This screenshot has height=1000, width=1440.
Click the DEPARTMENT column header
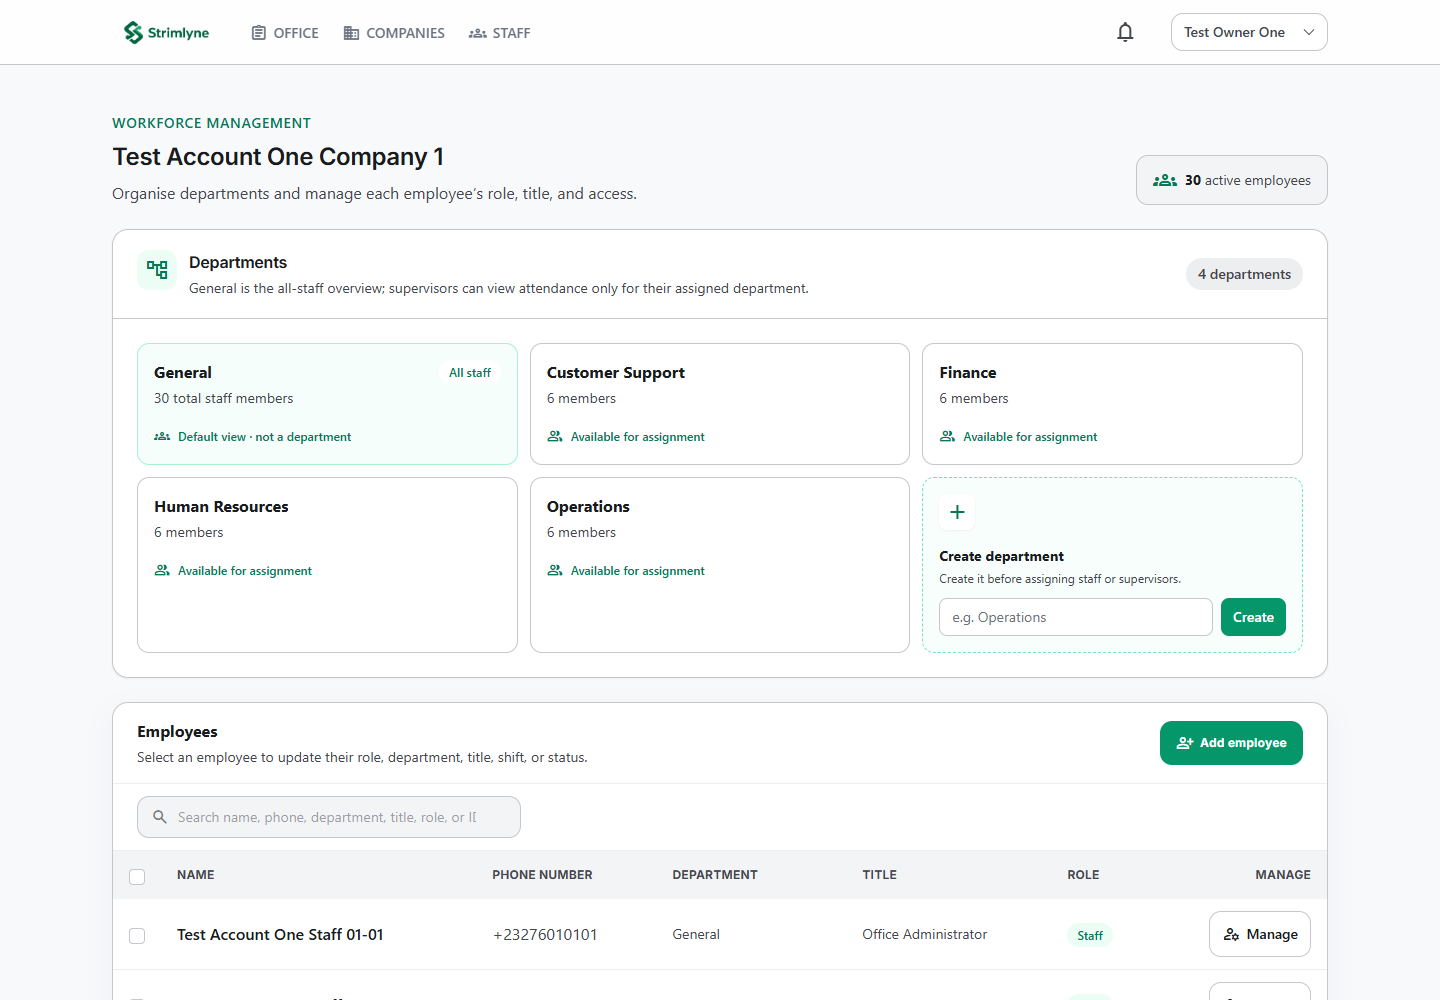tap(715, 875)
